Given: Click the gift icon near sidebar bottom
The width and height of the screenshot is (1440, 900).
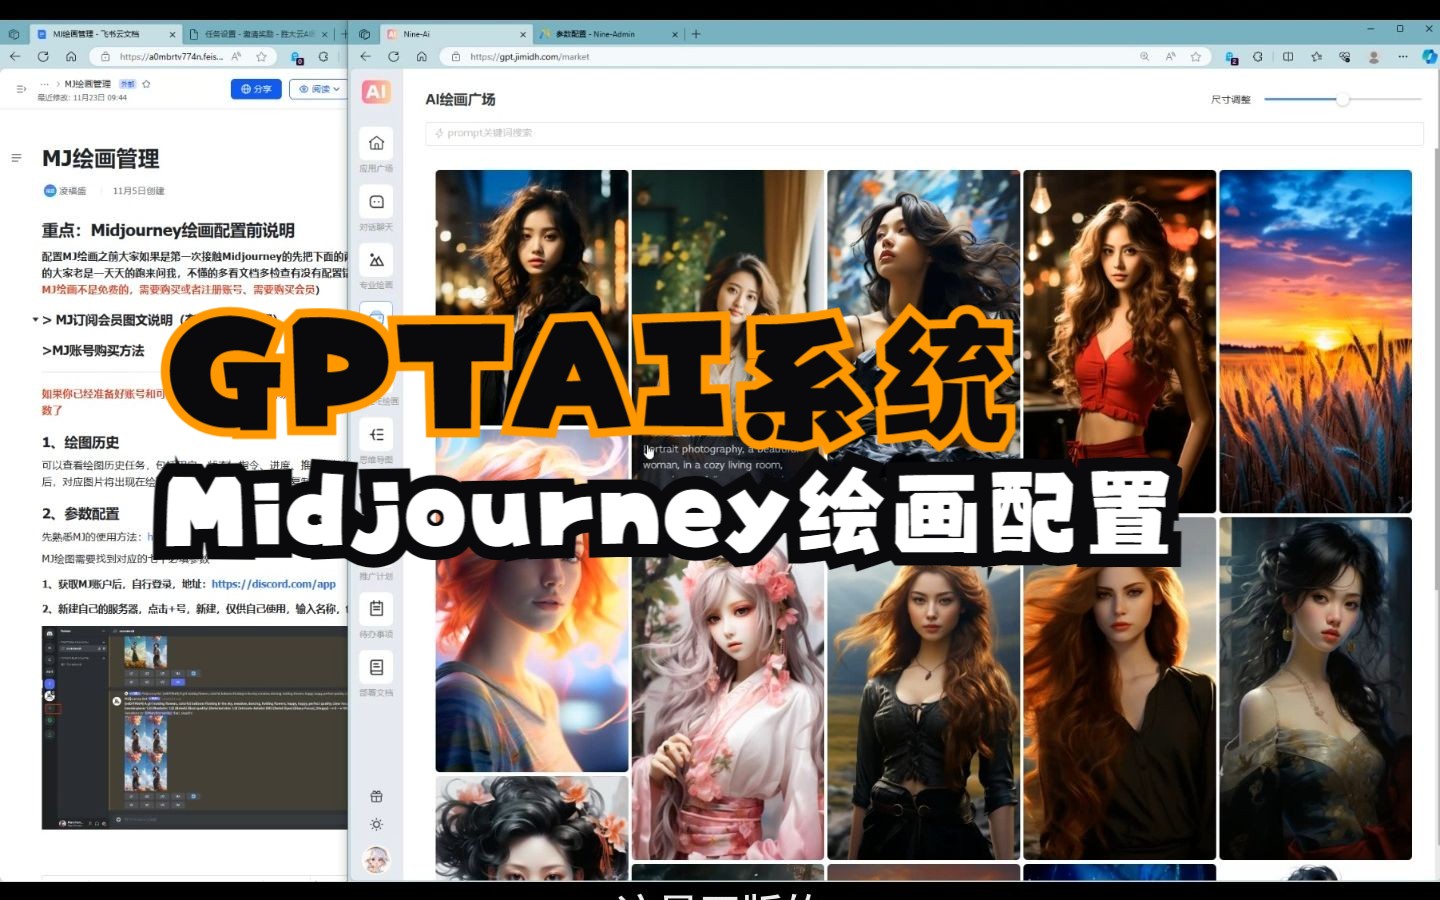Looking at the screenshot, I should pyautogui.click(x=375, y=796).
